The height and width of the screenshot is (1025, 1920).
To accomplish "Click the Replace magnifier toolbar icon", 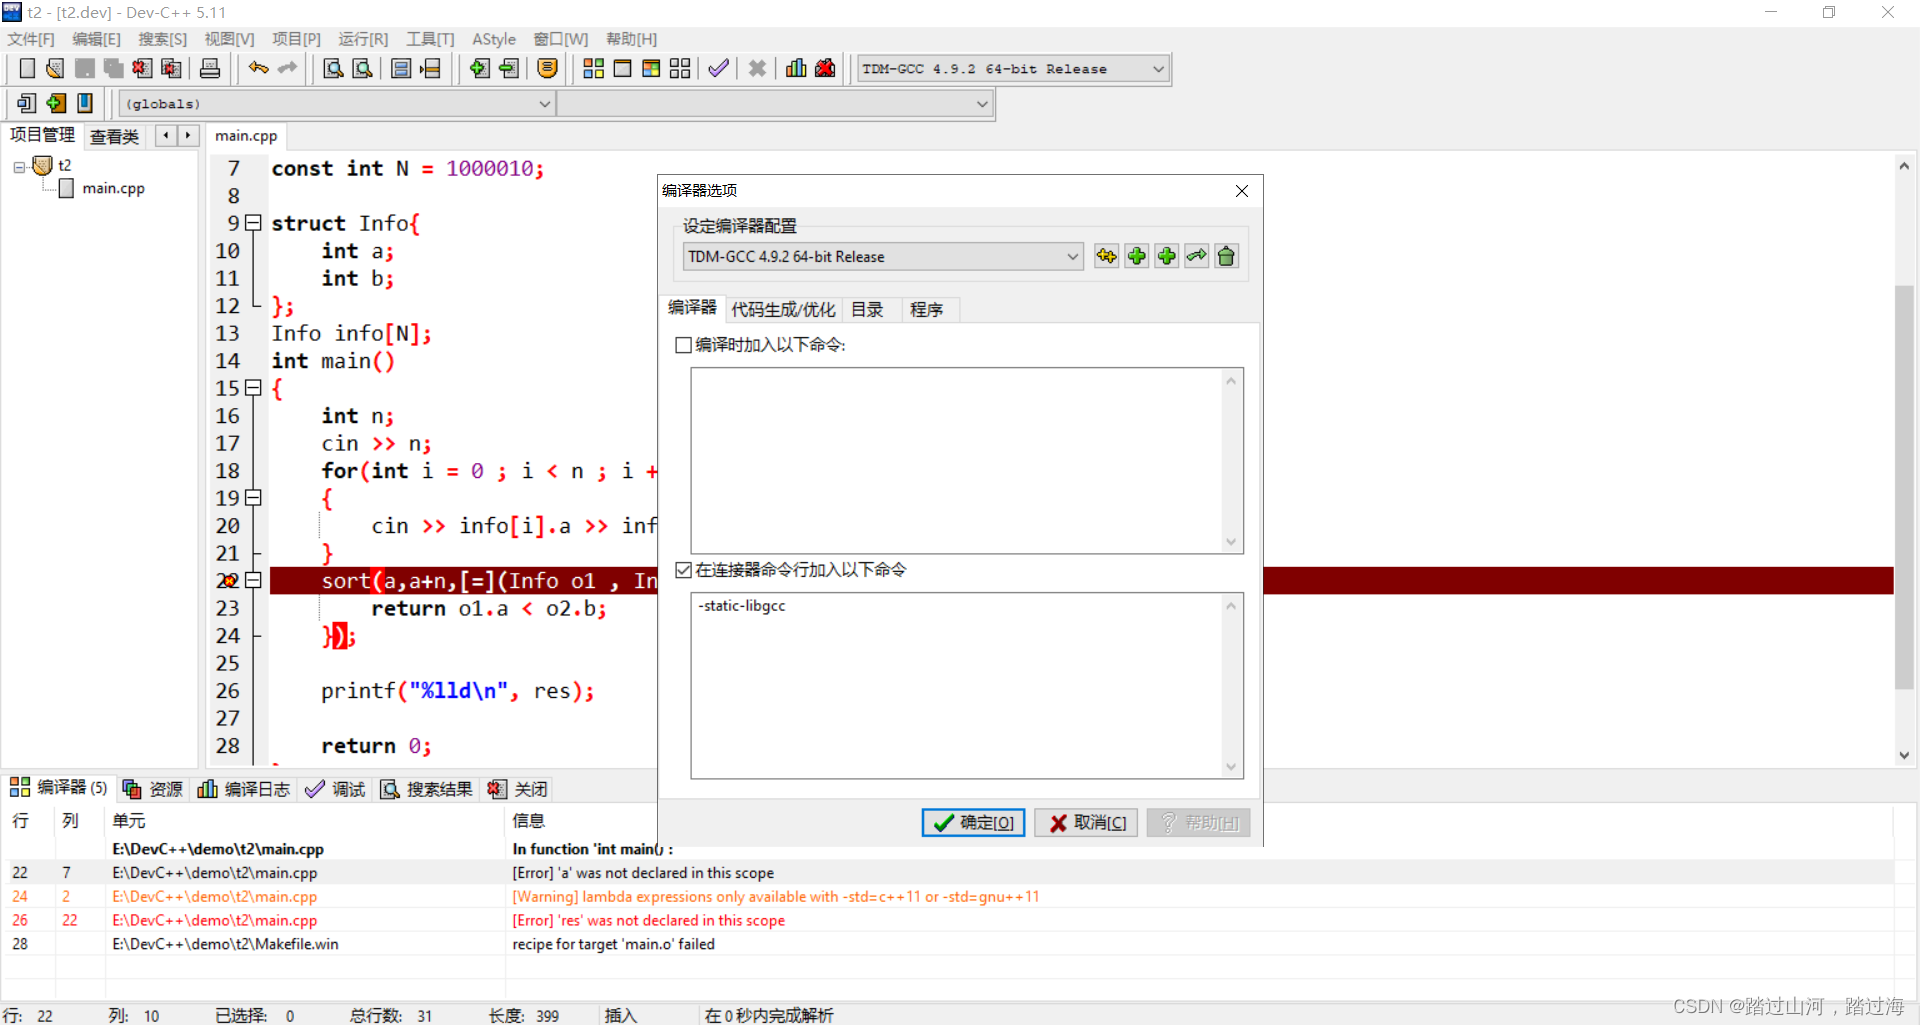I will pos(363,68).
